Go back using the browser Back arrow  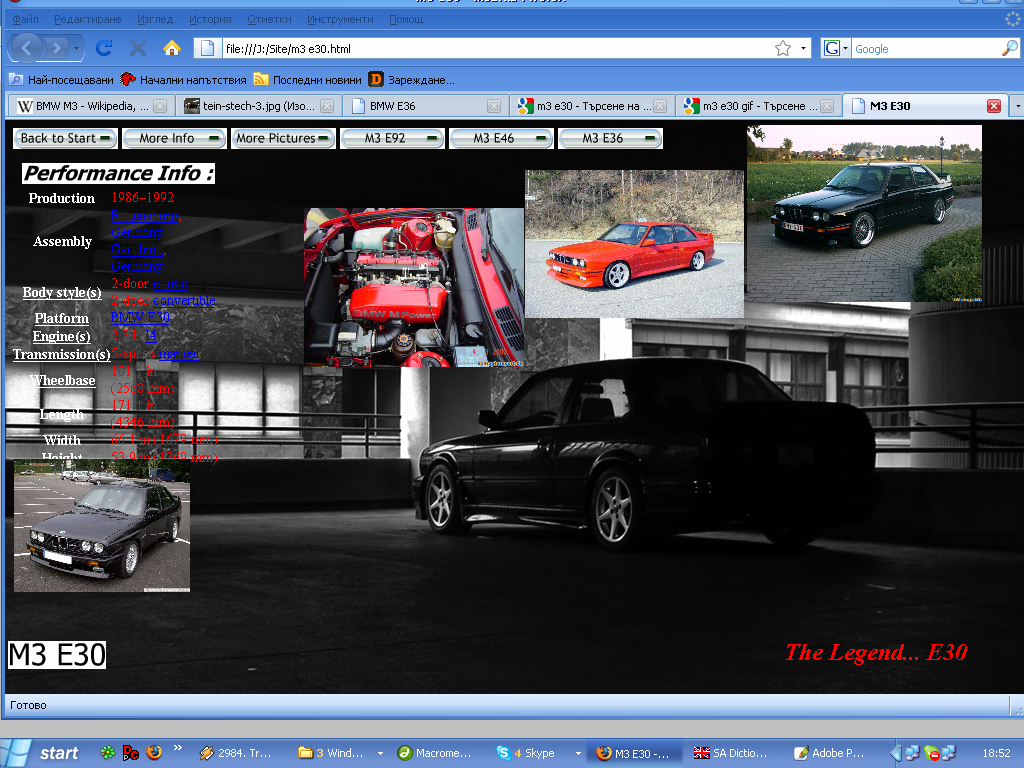pyautogui.click(x=27, y=48)
